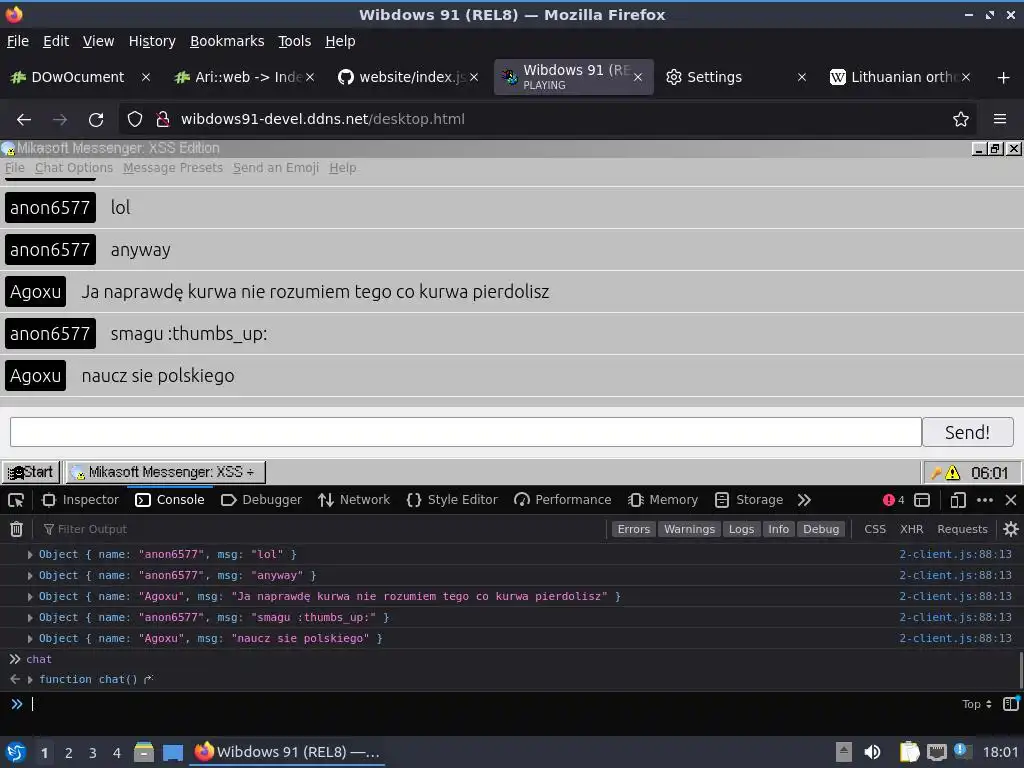Close the DOwOcument tab
Screen dimensions: 1024x768
coord(146,78)
